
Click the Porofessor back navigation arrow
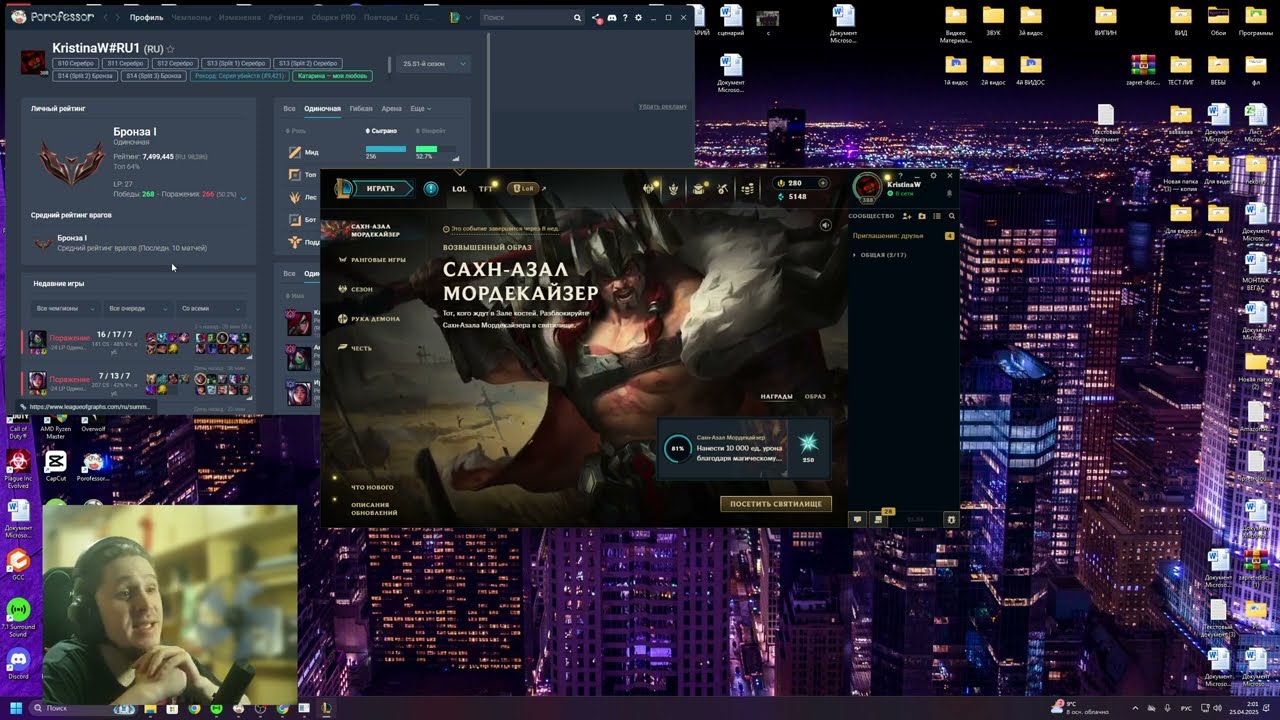tap(107, 17)
